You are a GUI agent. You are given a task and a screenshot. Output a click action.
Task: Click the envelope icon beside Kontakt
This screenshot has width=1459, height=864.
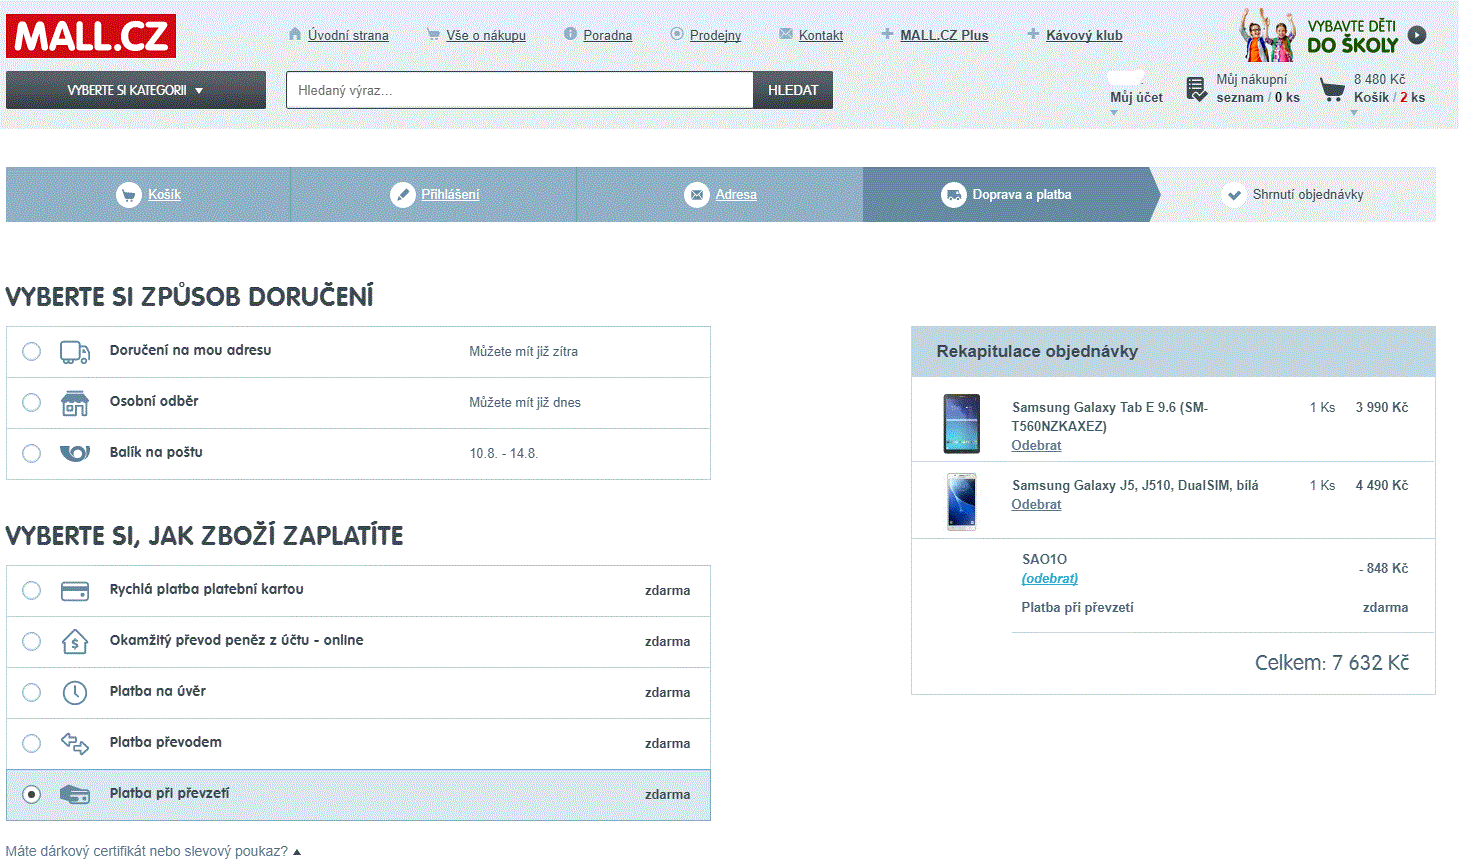pos(785,34)
